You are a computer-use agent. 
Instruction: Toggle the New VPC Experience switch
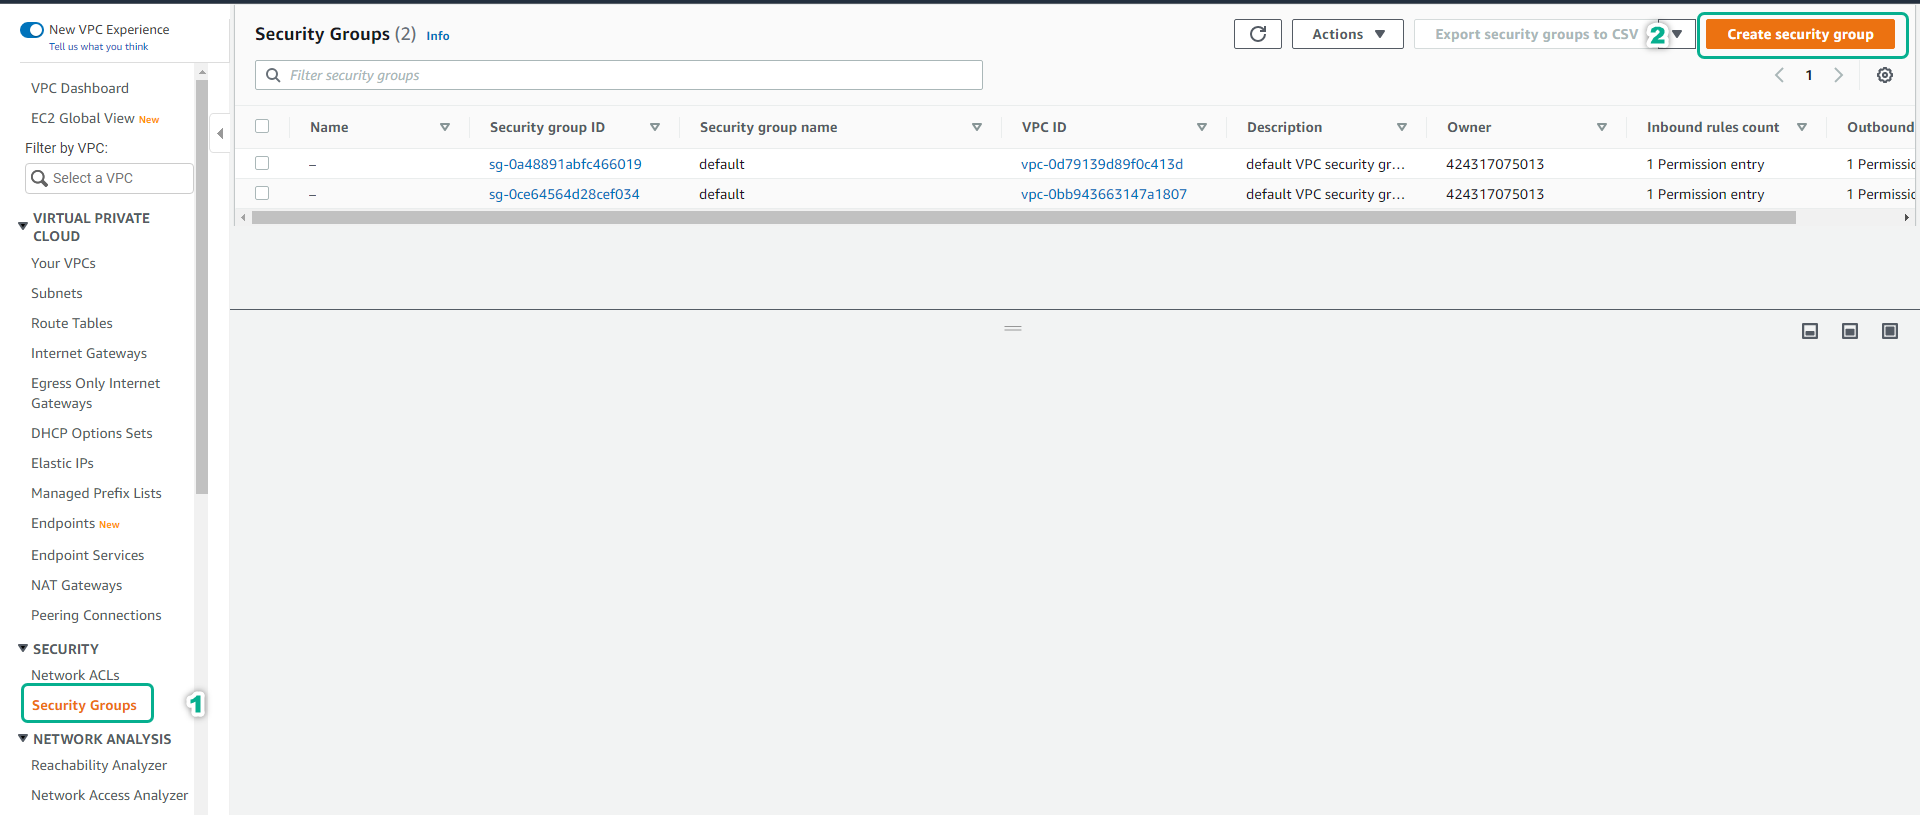pos(32,30)
